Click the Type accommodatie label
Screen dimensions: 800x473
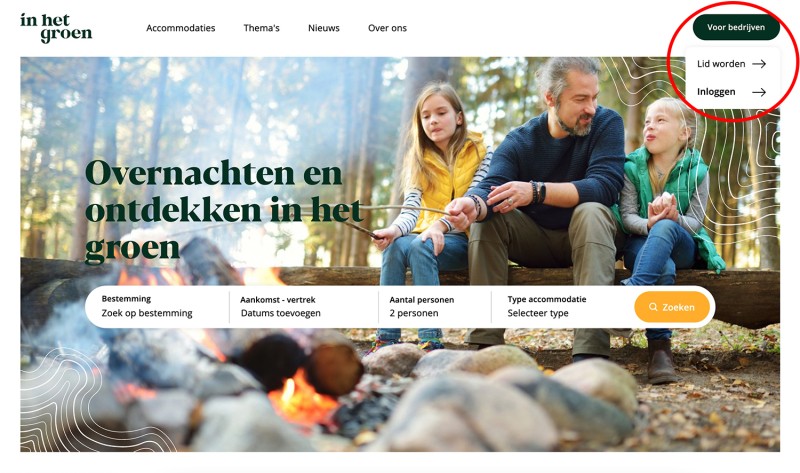click(547, 300)
